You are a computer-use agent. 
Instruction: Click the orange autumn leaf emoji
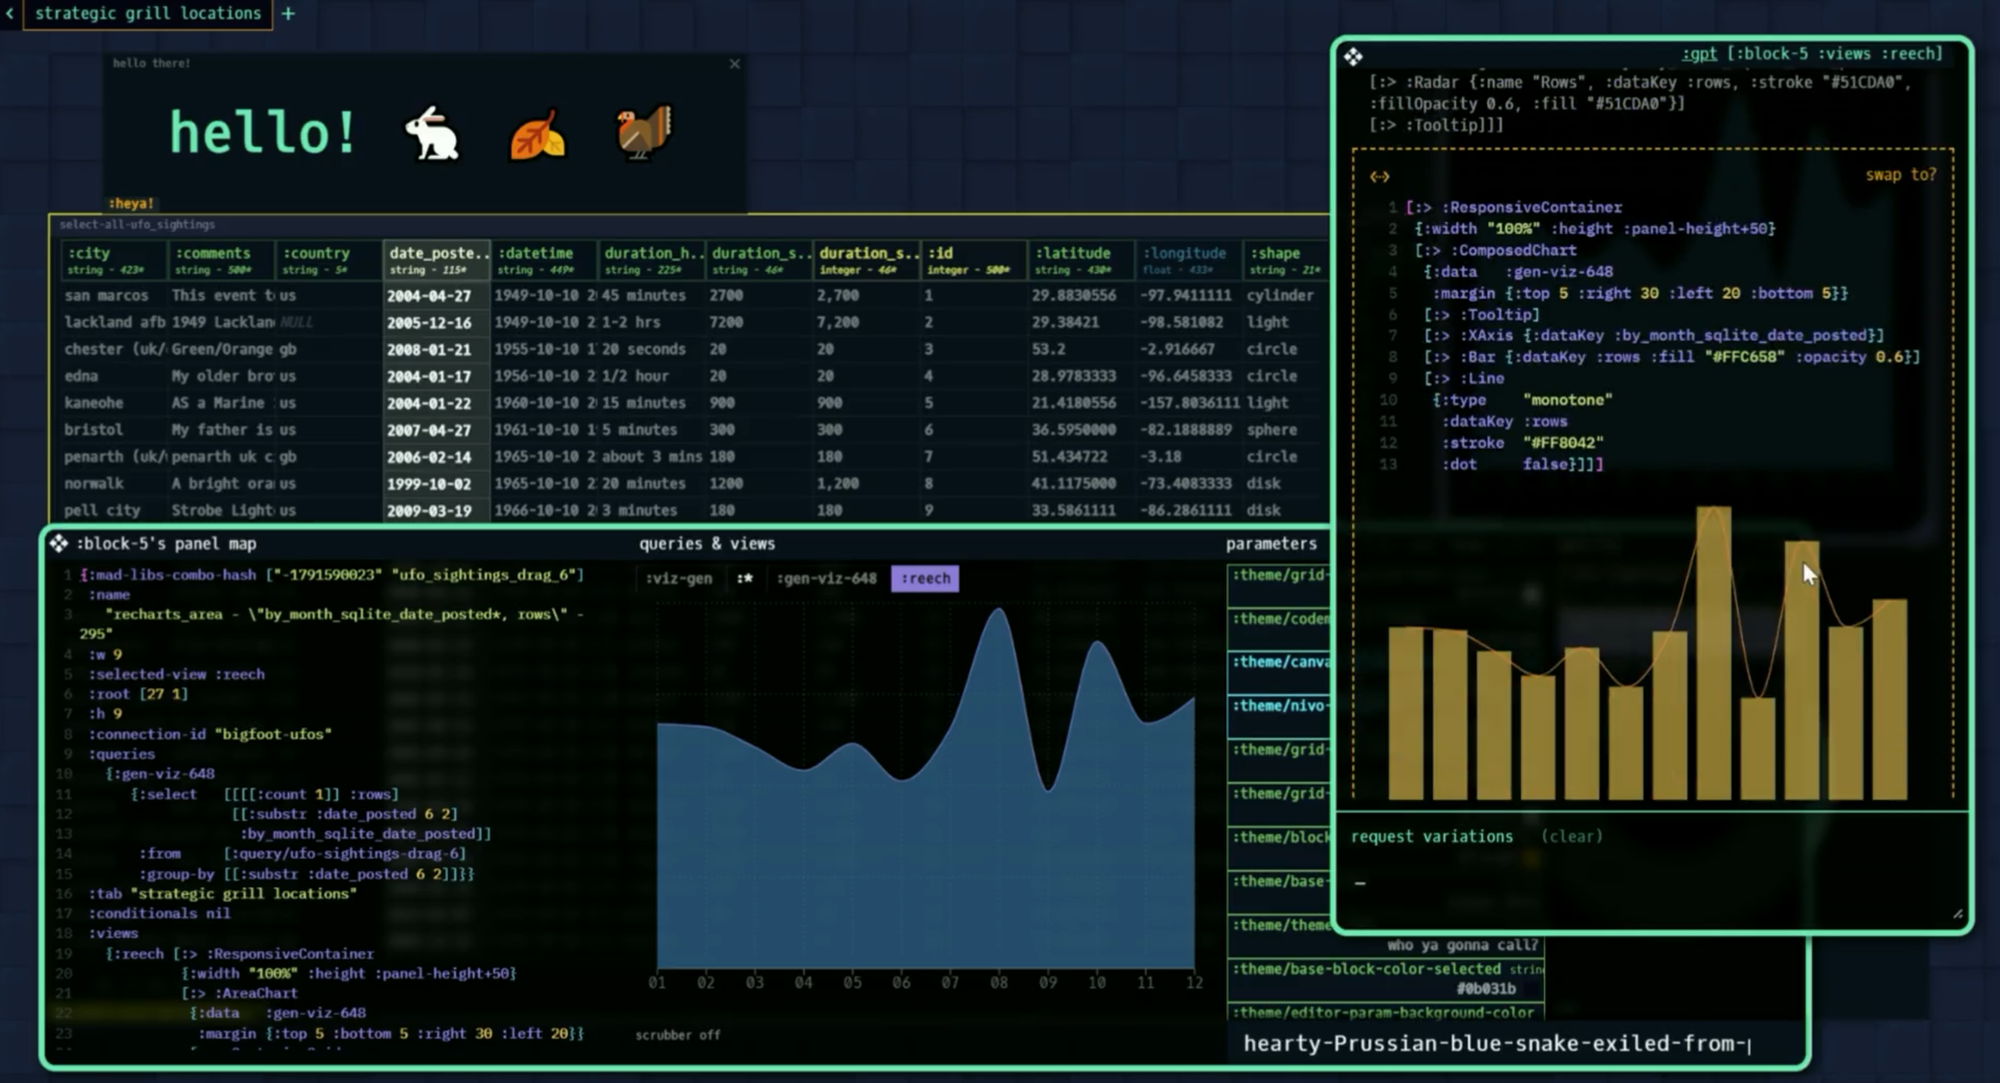coord(537,135)
